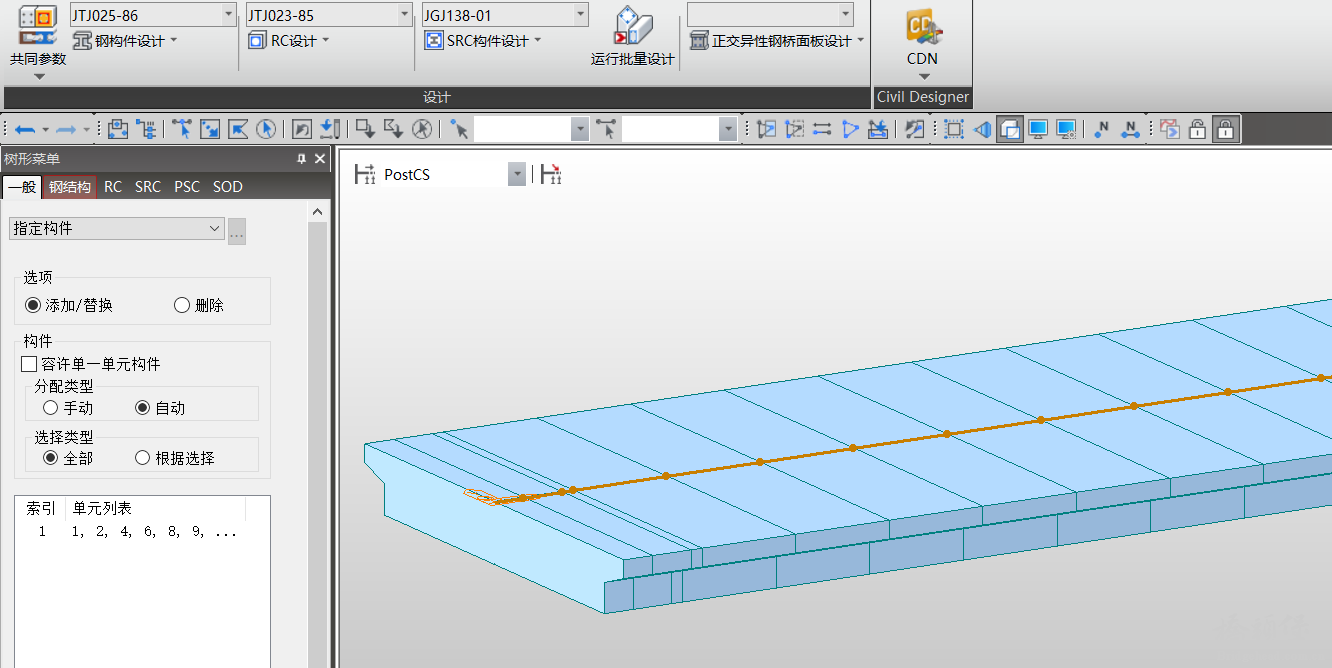Open the node selection dropdown arrow in the toolbar
This screenshot has height=668, width=1332.
pos(580,129)
